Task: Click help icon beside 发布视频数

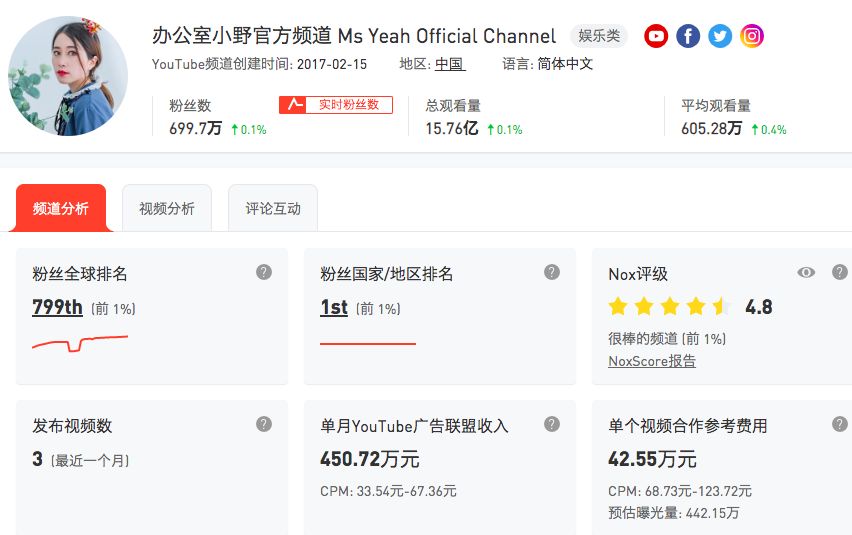Action: [264, 424]
